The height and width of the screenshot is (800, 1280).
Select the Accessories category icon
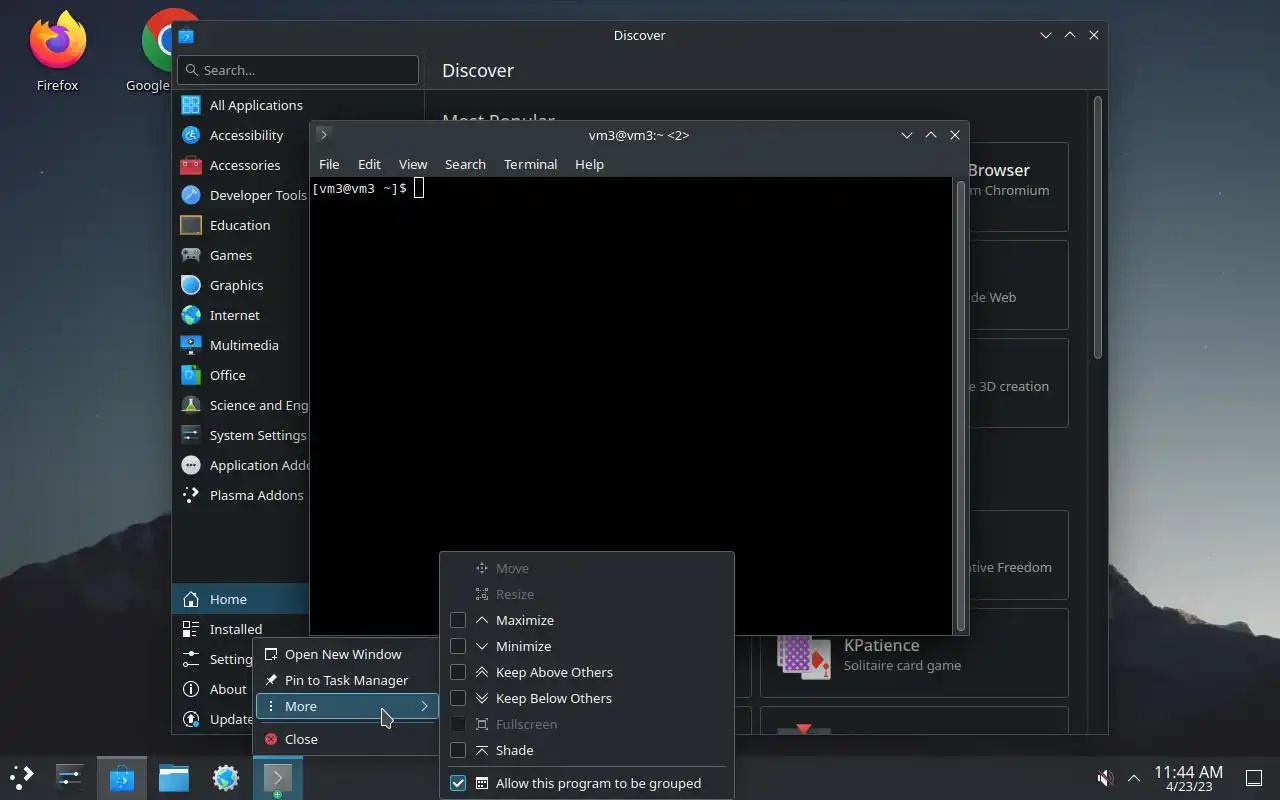[191, 165]
